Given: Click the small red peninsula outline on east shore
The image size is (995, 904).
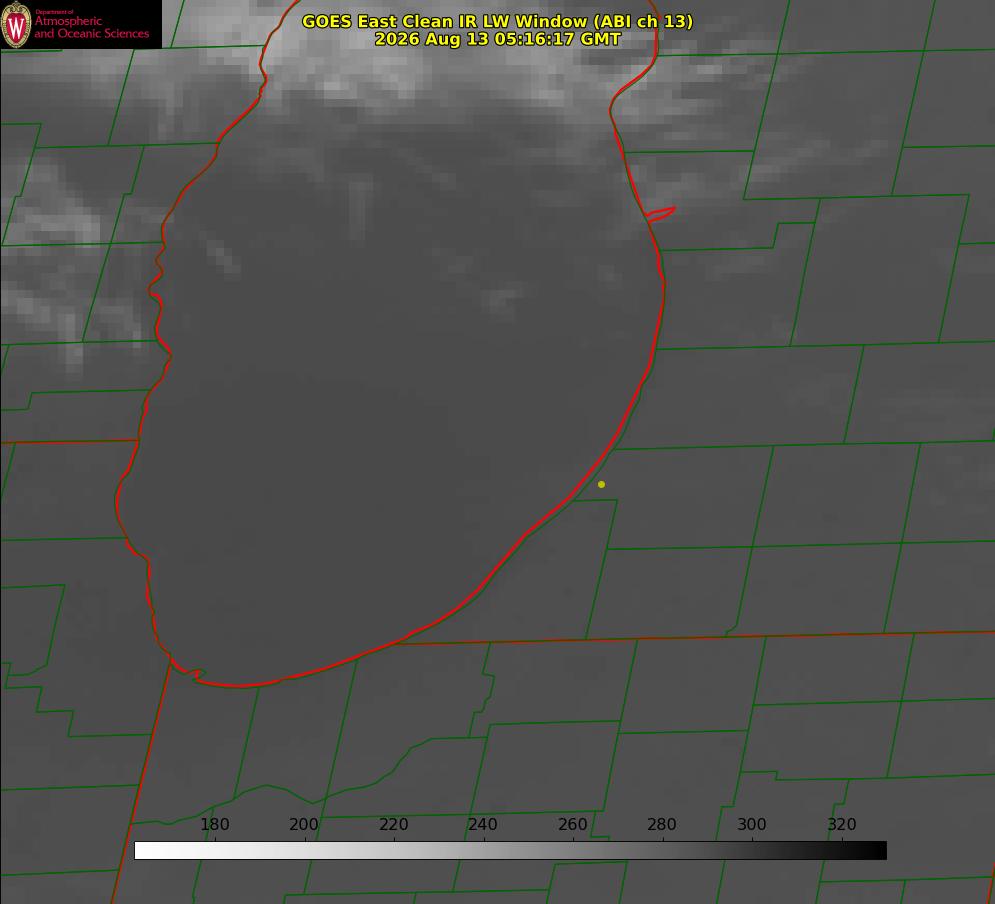Looking at the screenshot, I should pos(660,214).
